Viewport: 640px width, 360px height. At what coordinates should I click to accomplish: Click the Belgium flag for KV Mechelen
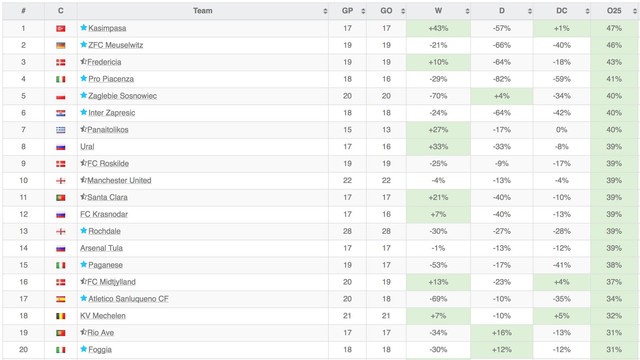coord(61,316)
